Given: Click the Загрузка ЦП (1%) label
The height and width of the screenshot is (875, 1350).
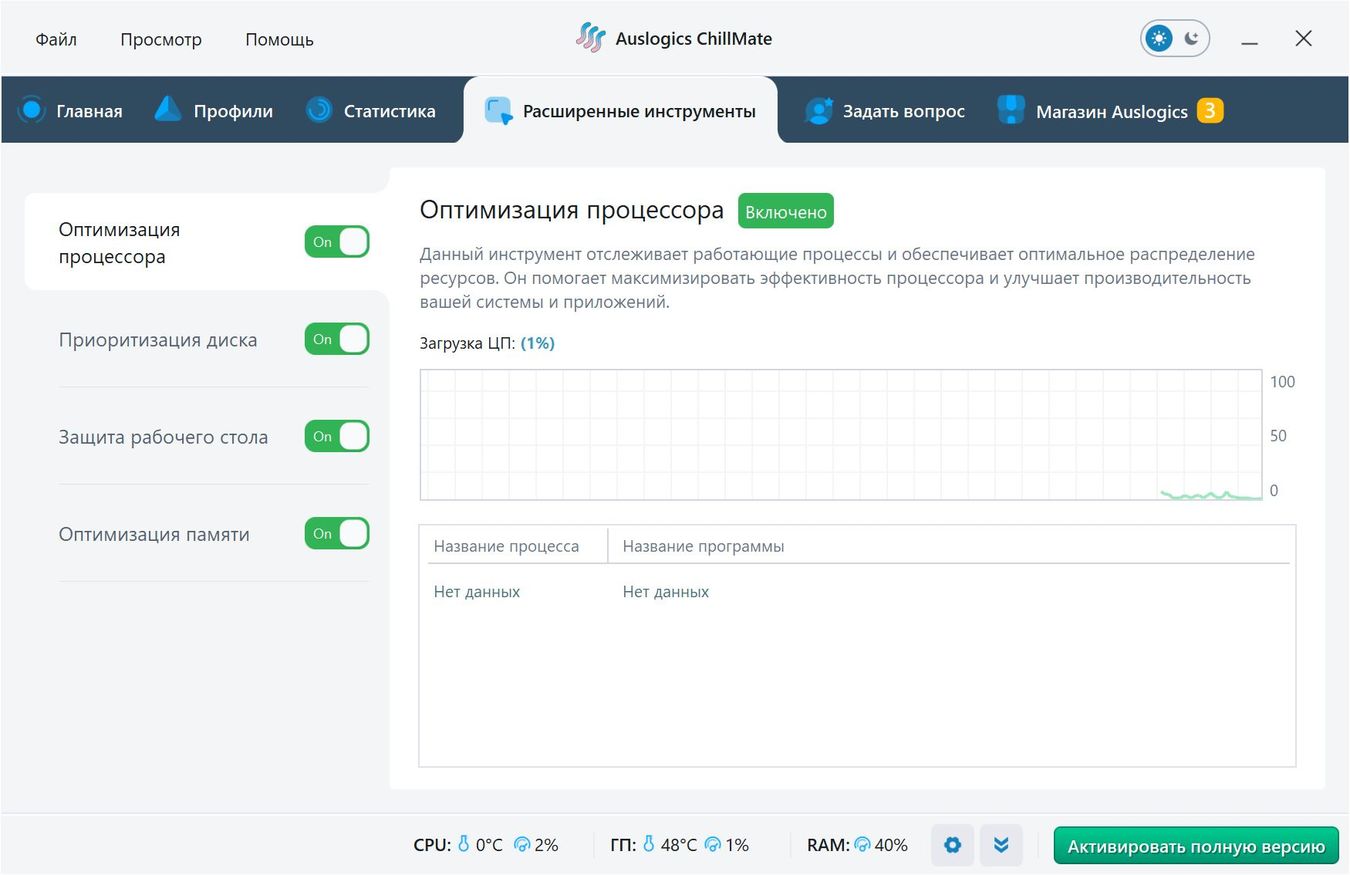Looking at the screenshot, I should pos(487,343).
